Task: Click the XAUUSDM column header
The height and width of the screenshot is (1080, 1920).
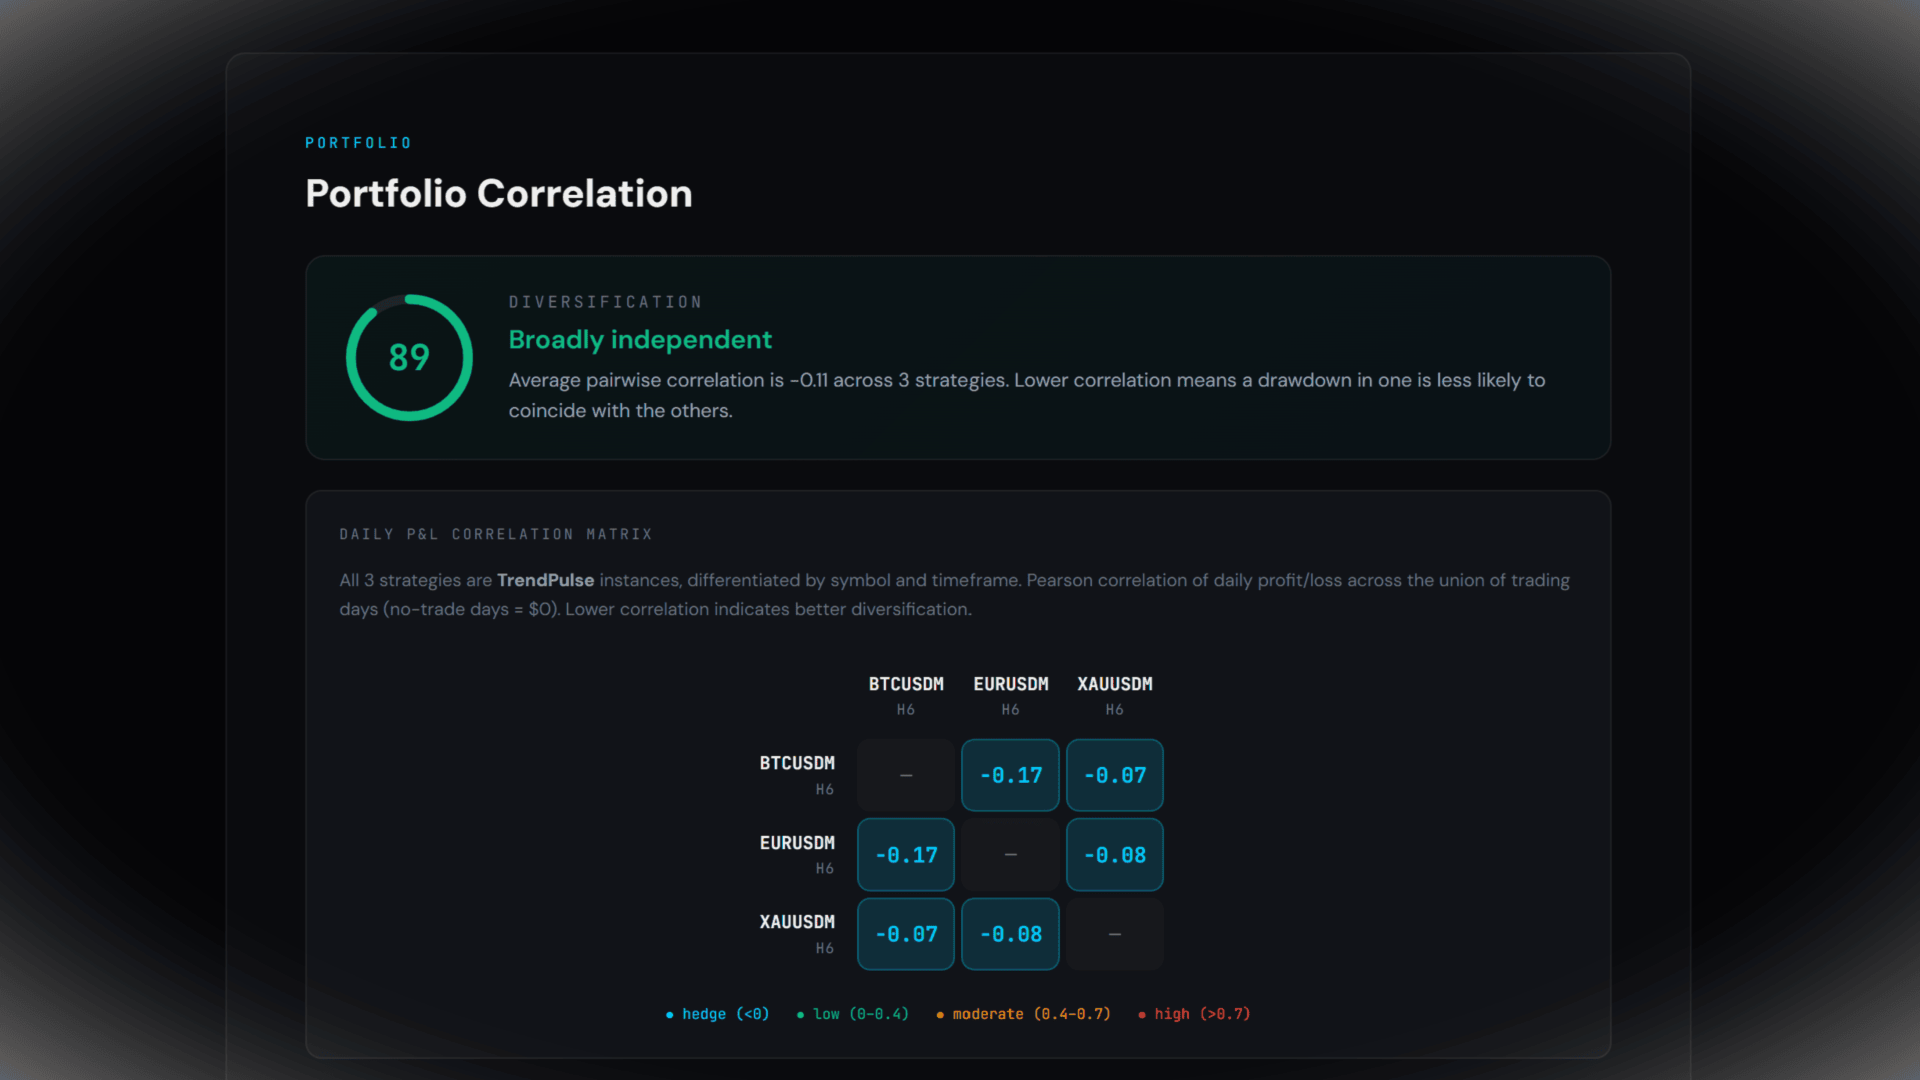Action: [1115, 695]
